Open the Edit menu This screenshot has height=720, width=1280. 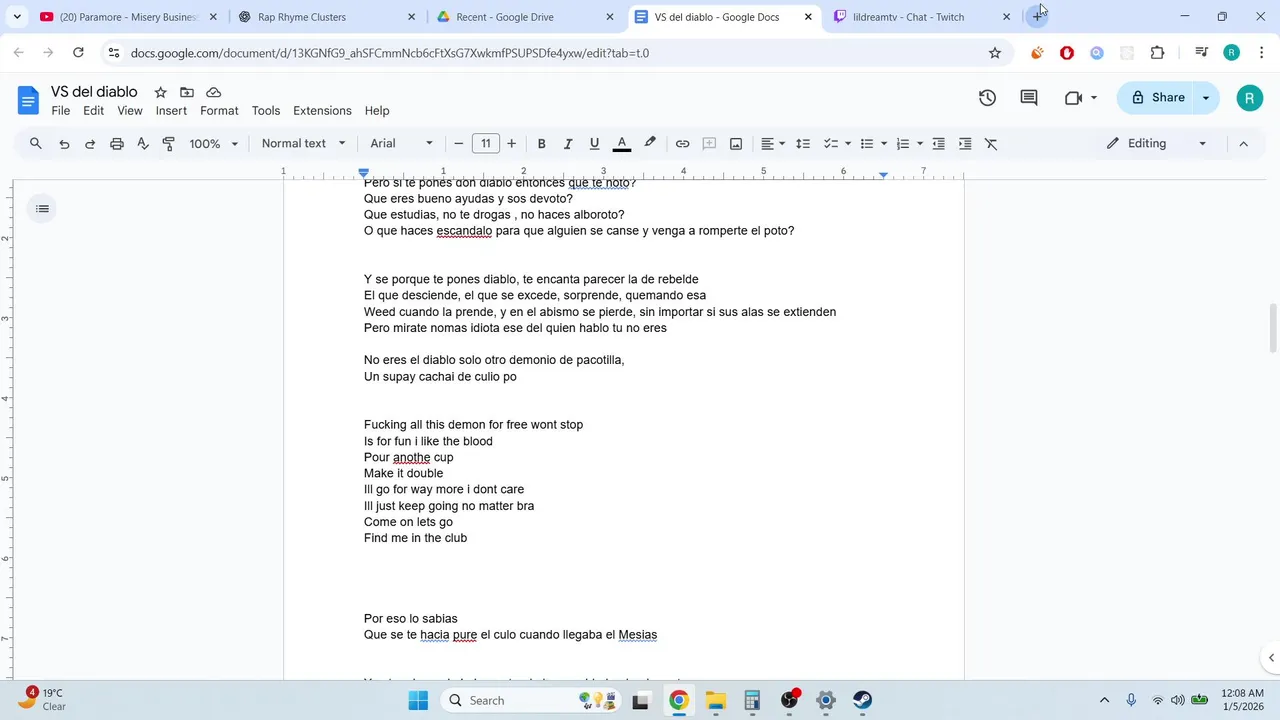pos(94,111)
